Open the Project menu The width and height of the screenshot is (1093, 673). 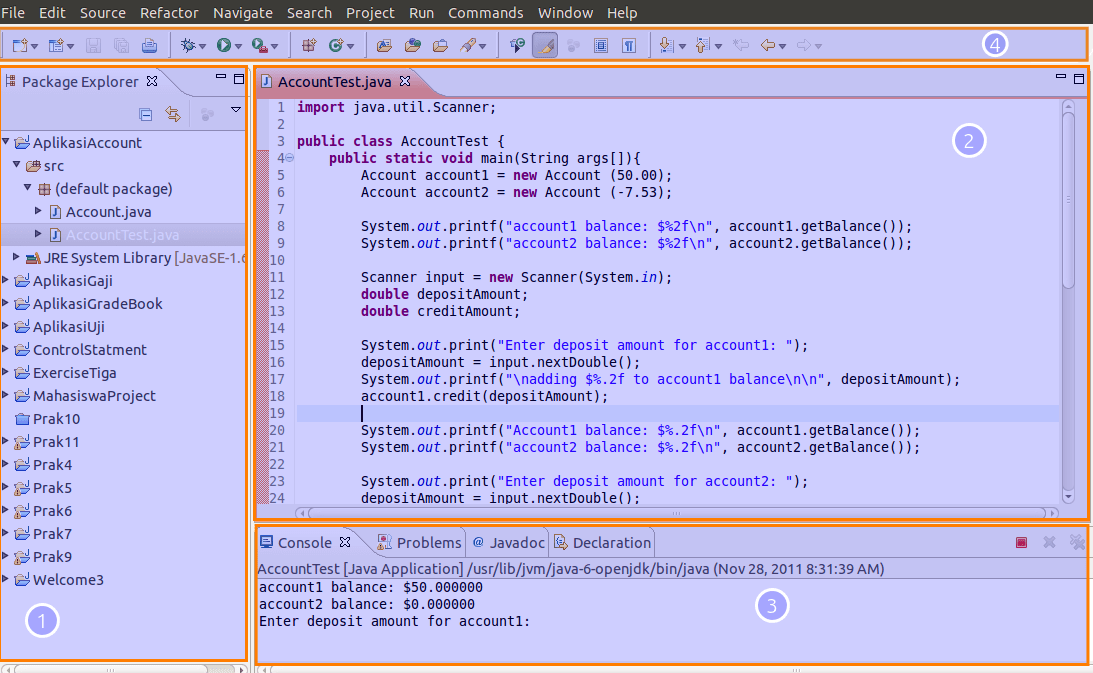pos(370,13)
